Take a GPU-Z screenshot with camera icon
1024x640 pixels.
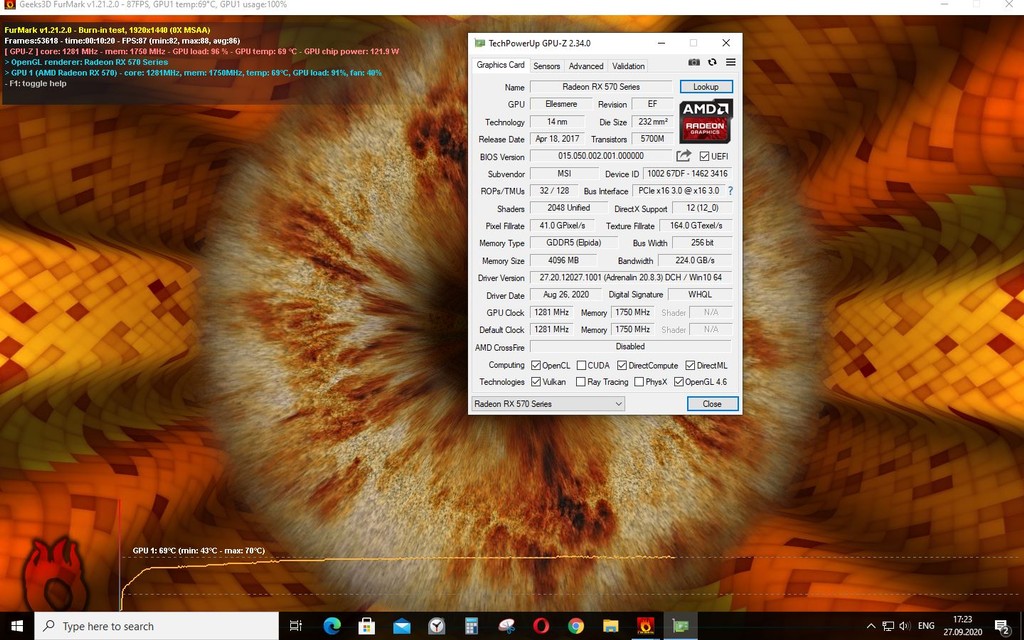pos(694,62)
